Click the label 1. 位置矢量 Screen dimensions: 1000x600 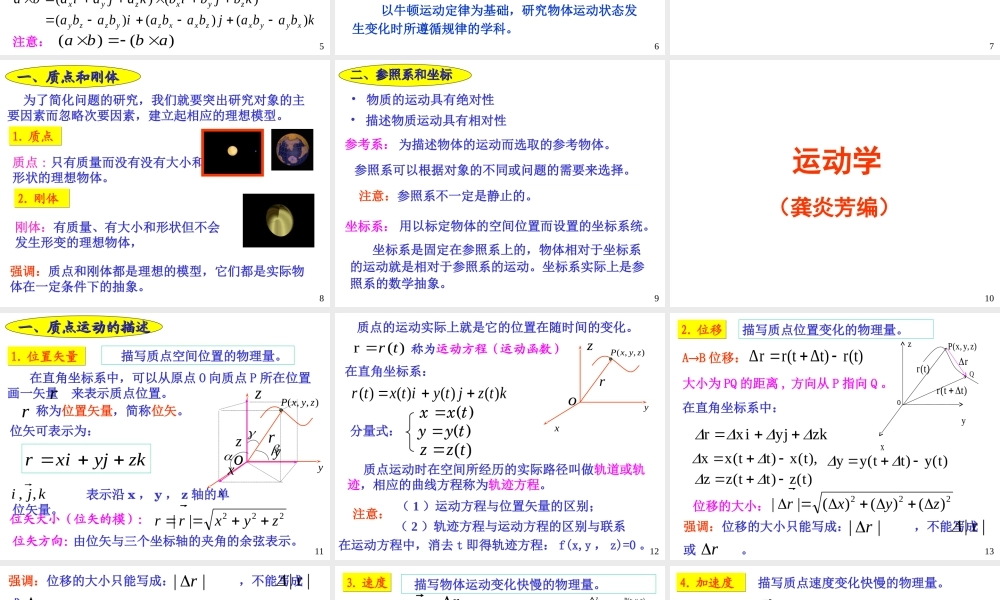coord(47,356)
